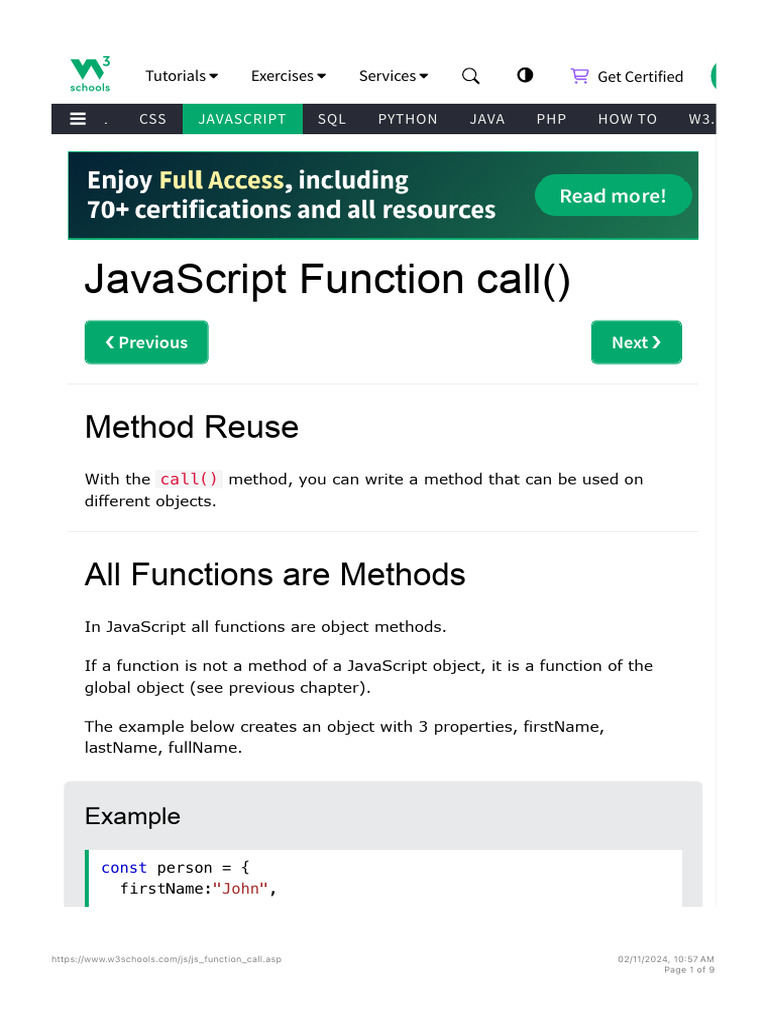Go to the Previous chapter
This screenshot has height=1024, width=768.
coord(146,342)
